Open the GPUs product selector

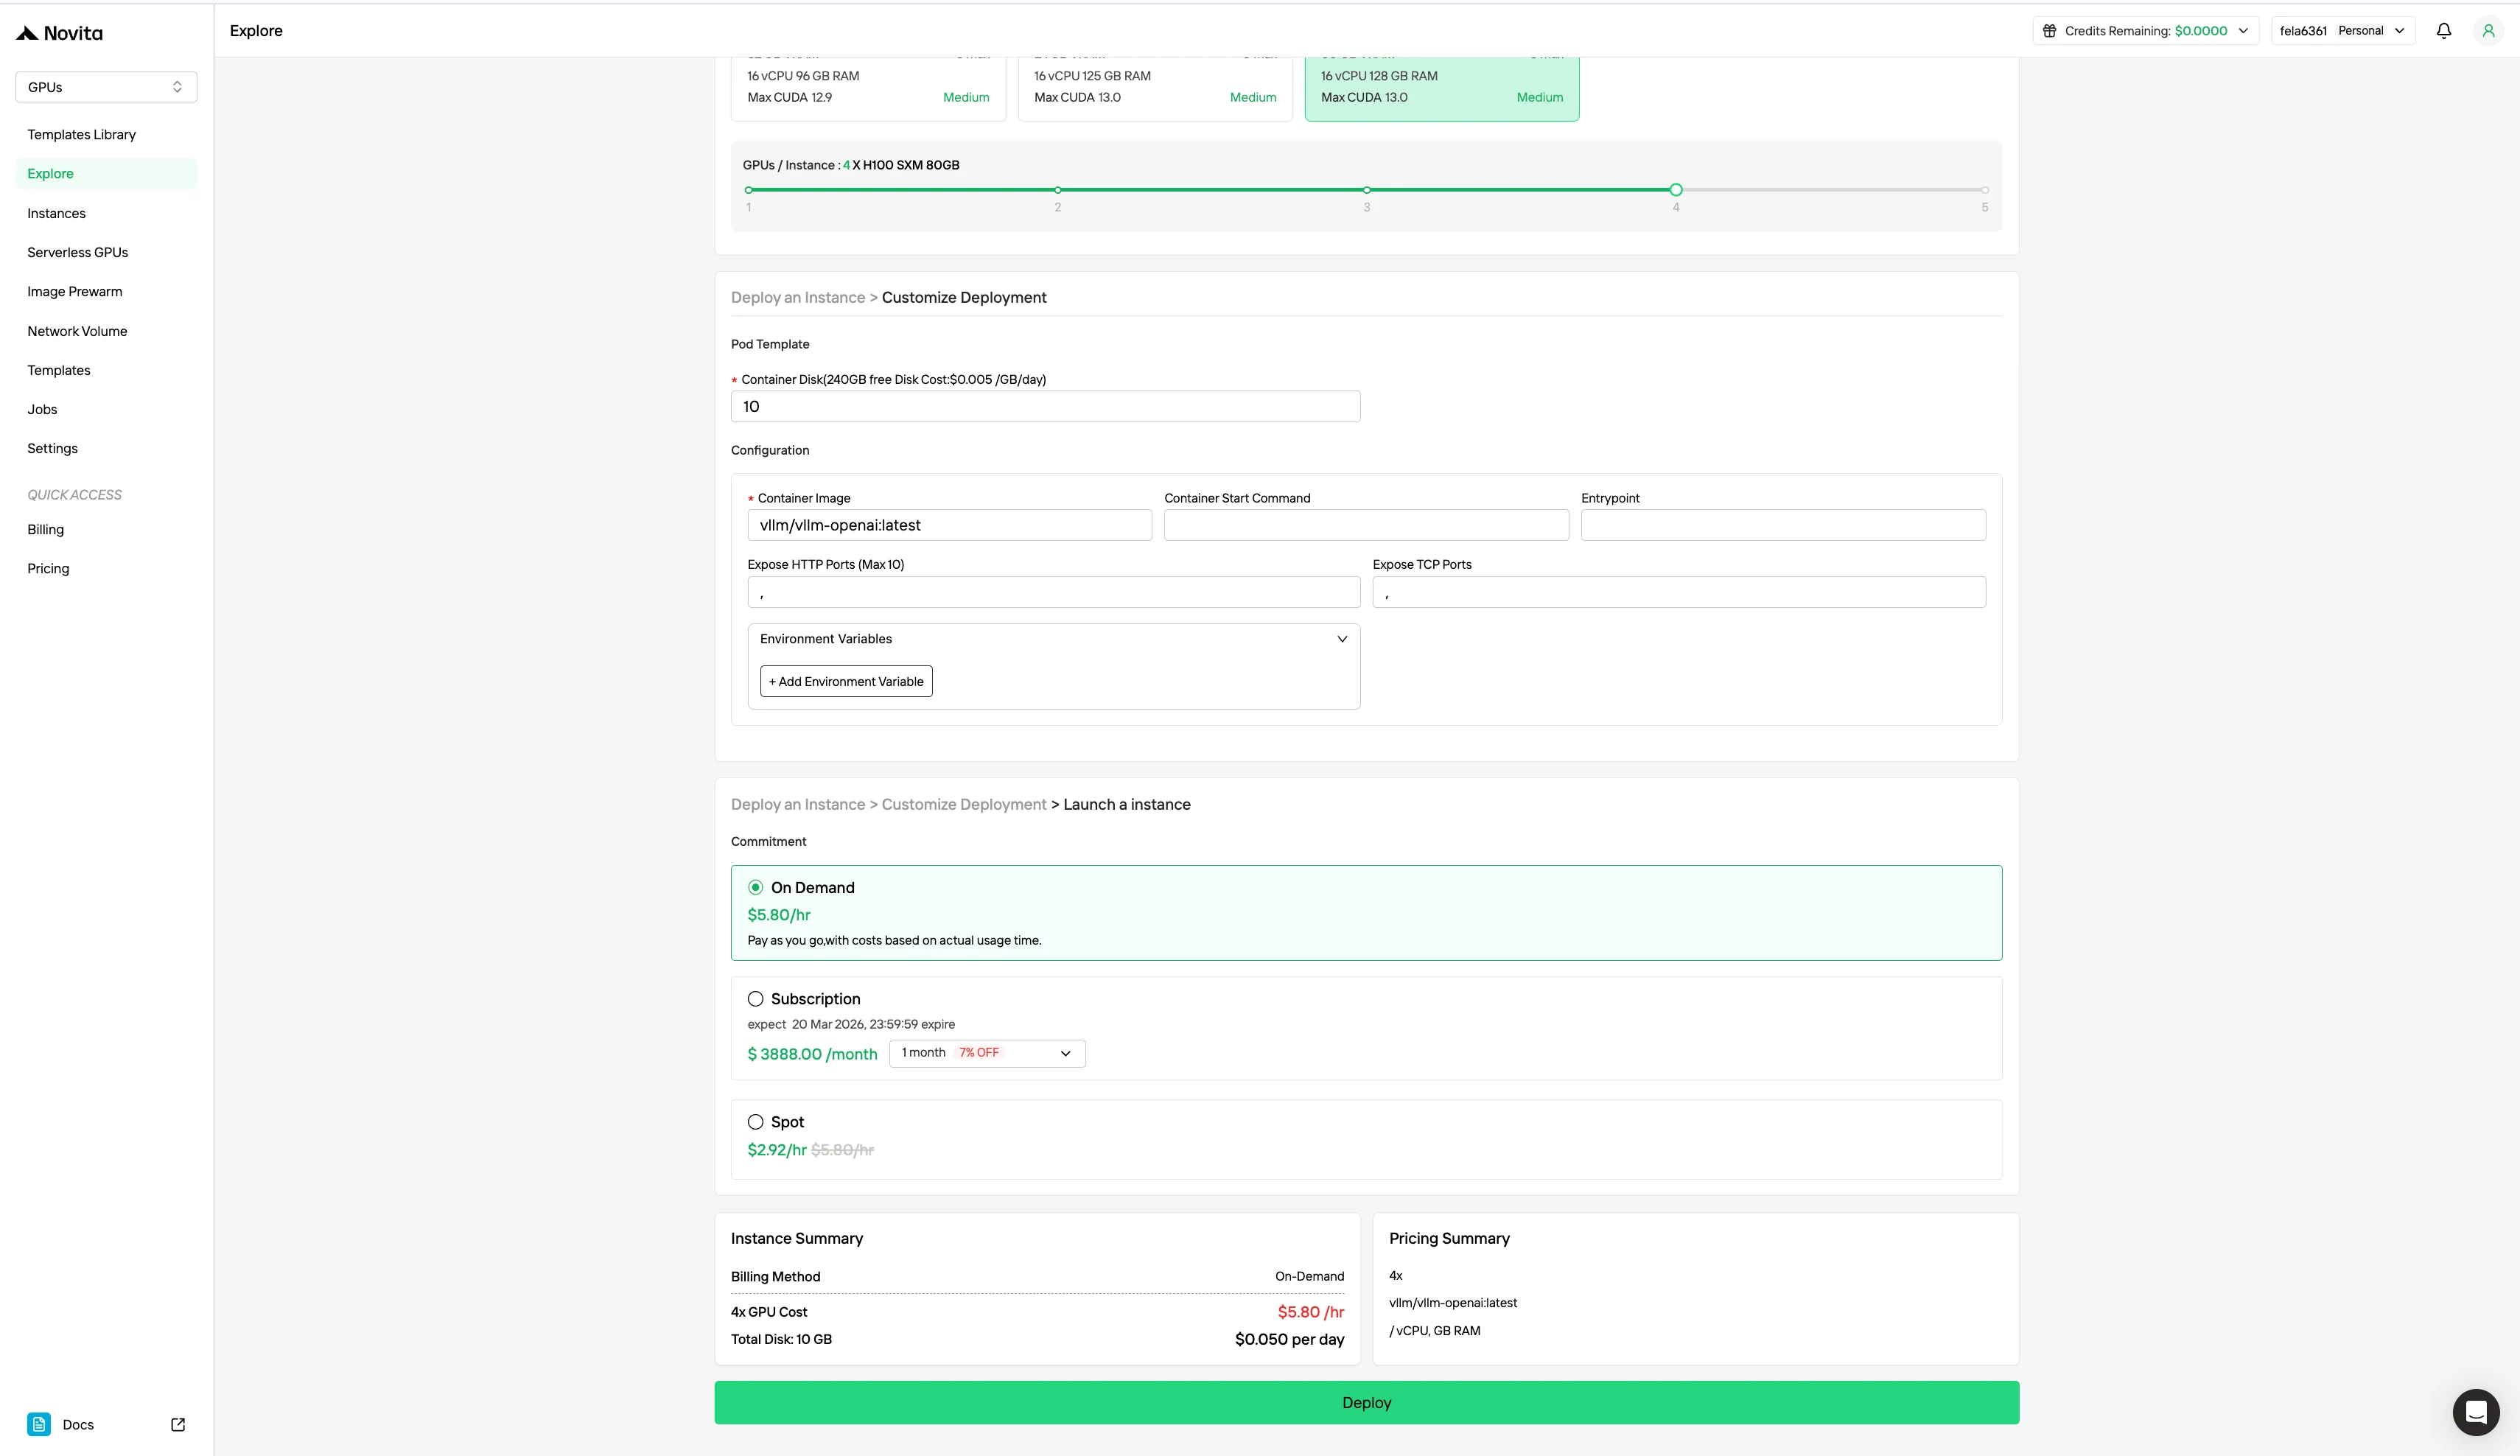pyautogui.click(x=106, y=87)
